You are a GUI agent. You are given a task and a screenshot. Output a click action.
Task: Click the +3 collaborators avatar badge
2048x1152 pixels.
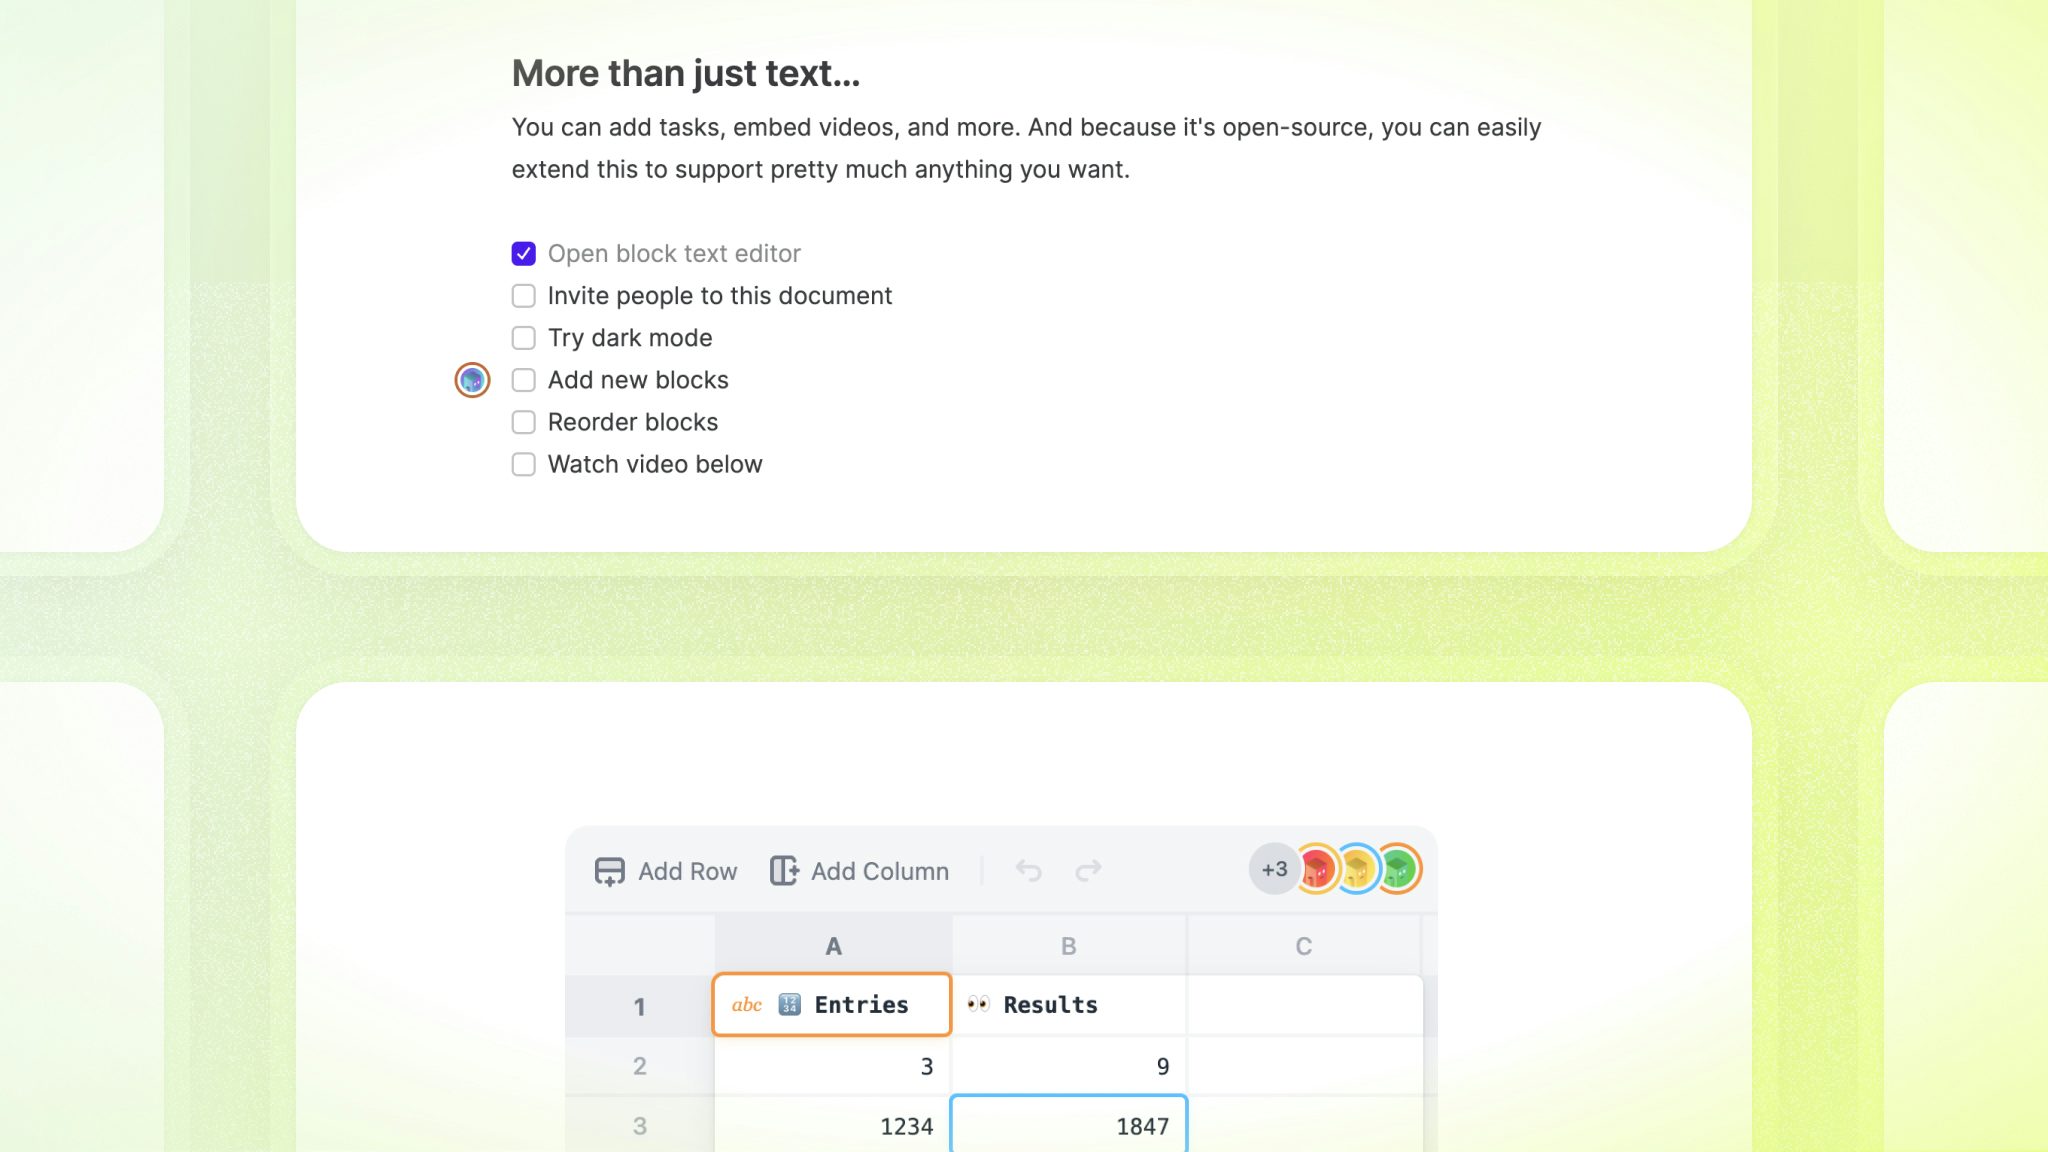tap(1274, 869)
